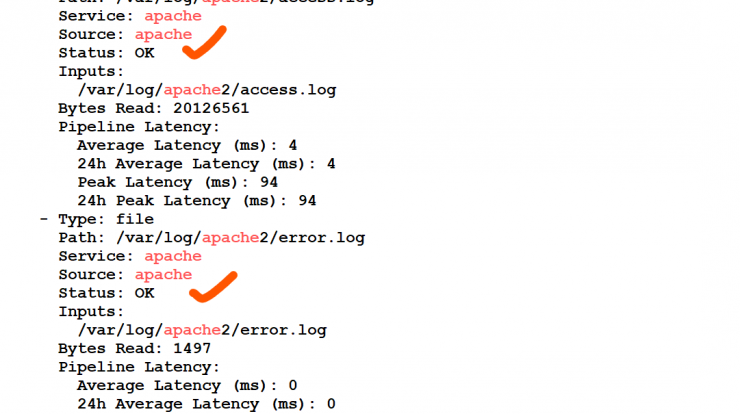This screenshot has width=740, height=414.
Task: Click the Path: /var/log/apache2/error.log line
Action: [211, 237]
